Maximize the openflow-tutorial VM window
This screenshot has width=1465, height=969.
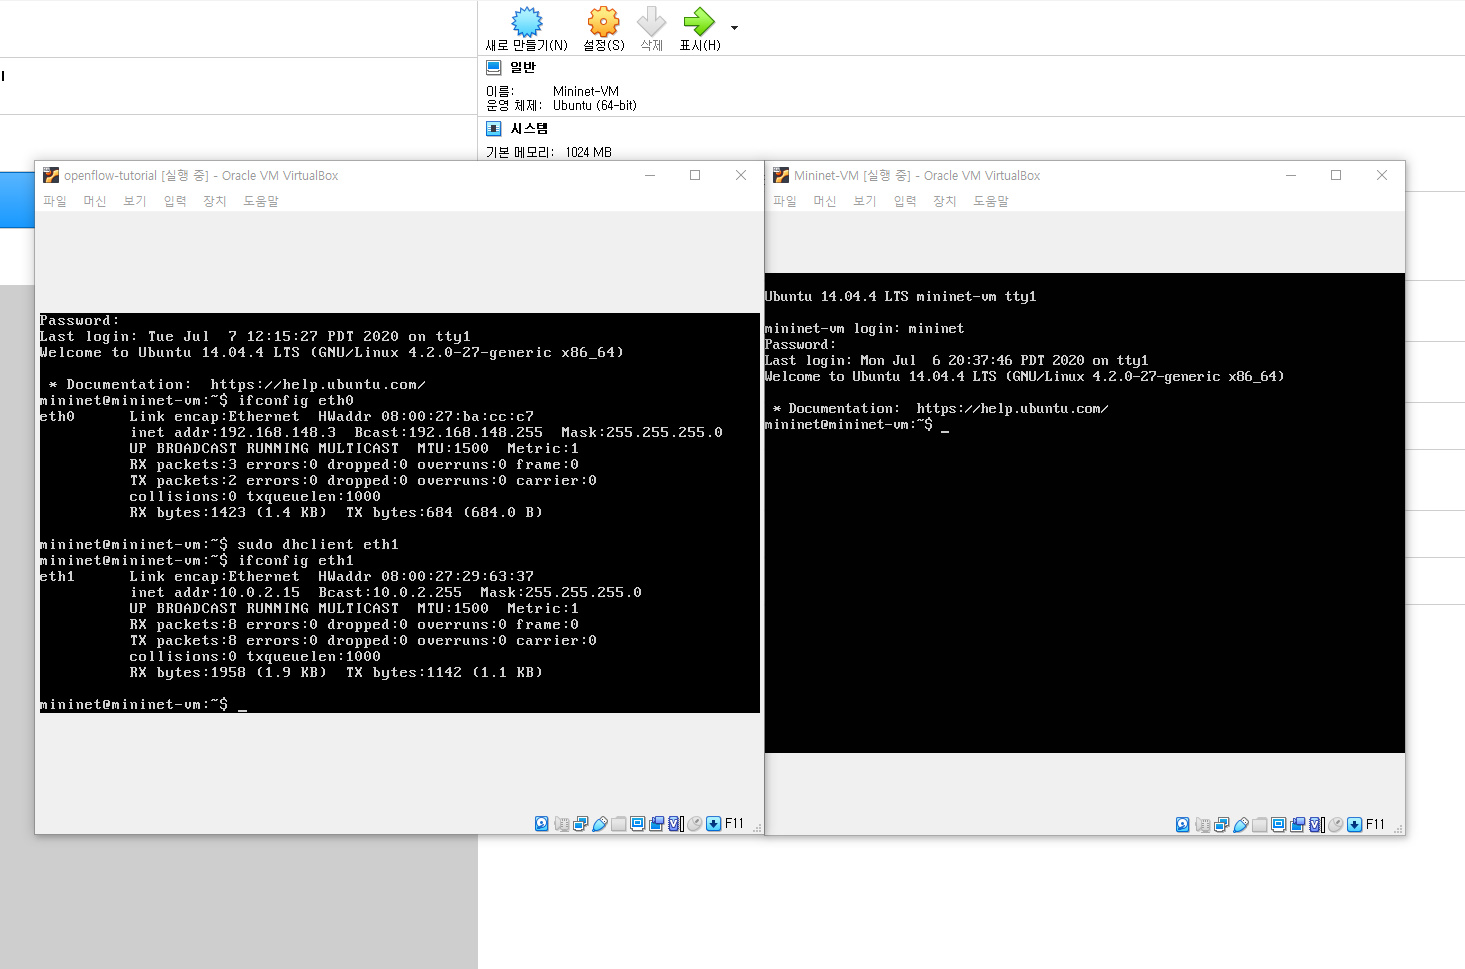click(695, 175)
